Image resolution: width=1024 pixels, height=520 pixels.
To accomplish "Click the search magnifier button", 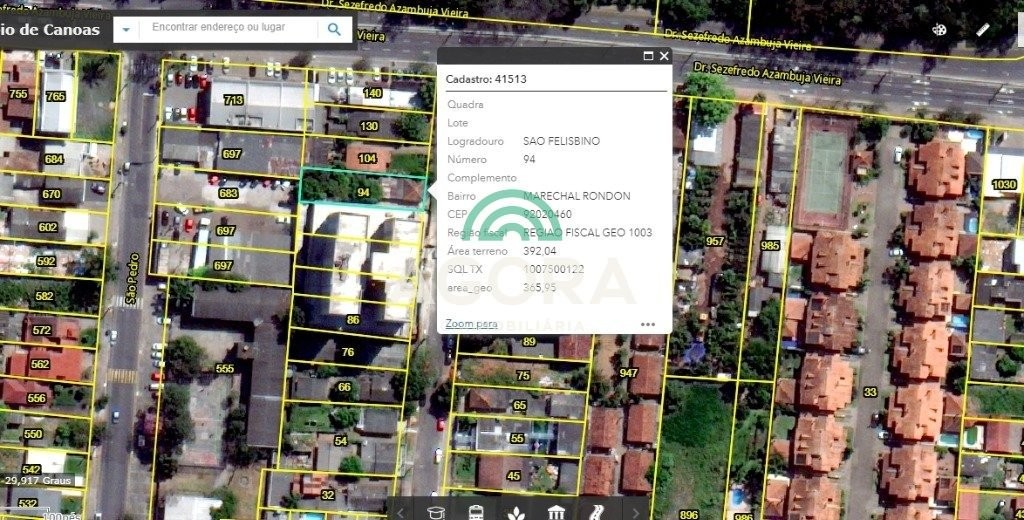I will point(334,30).
